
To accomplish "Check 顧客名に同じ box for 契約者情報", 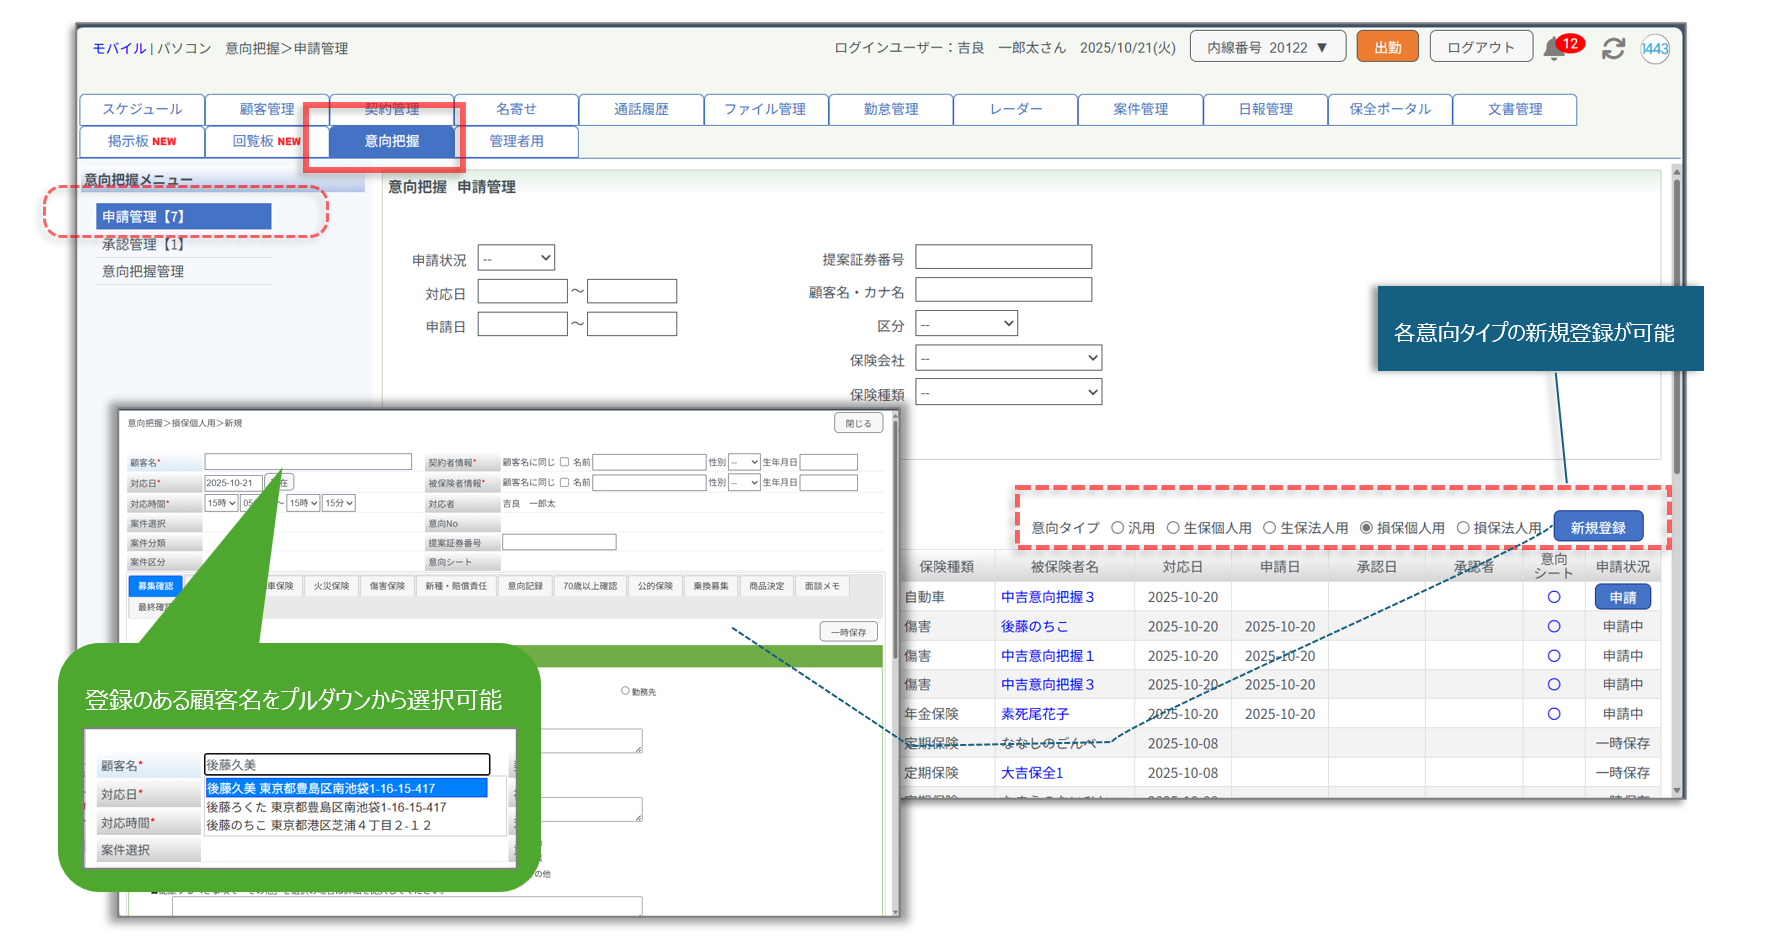I will pos(564,462).
